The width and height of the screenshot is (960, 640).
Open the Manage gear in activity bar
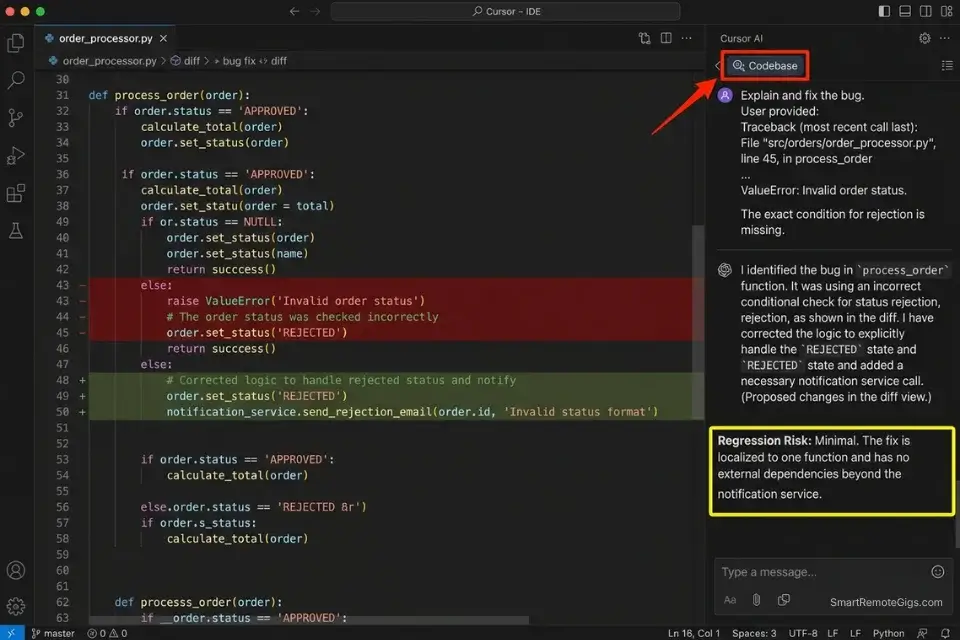click(16, 606)
